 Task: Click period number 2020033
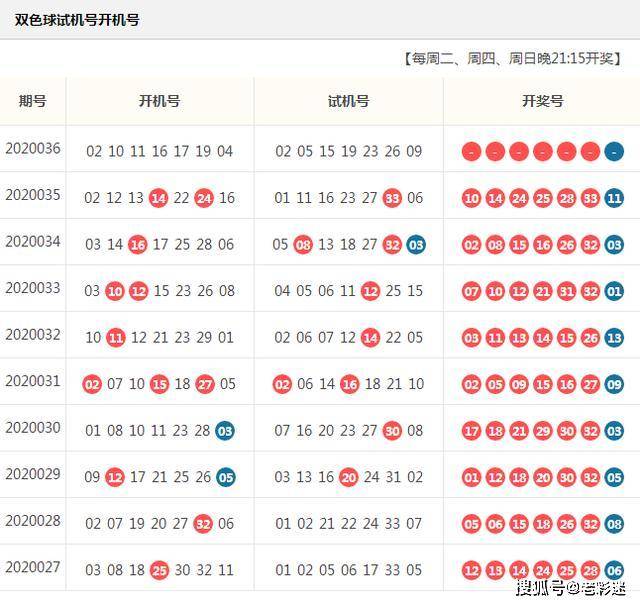point(33,288)
